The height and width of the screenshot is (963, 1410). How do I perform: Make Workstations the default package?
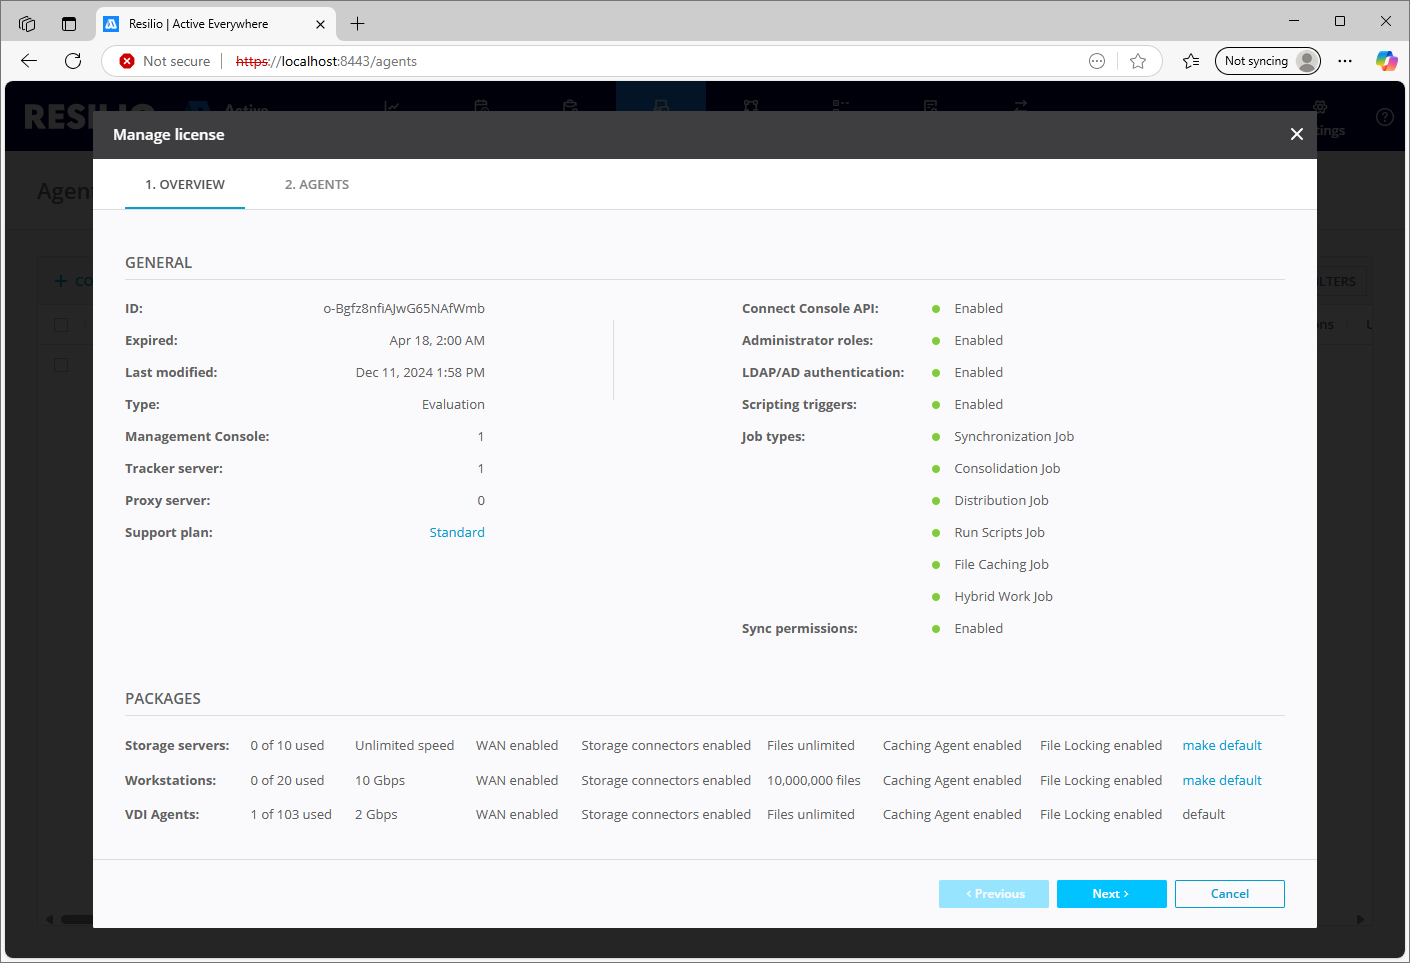[x=1221, y=781]
